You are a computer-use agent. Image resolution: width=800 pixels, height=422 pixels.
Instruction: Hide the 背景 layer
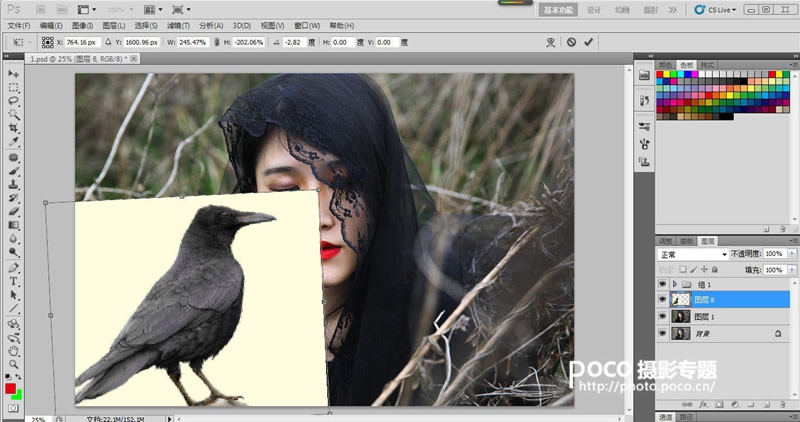(x=662, y=333)
